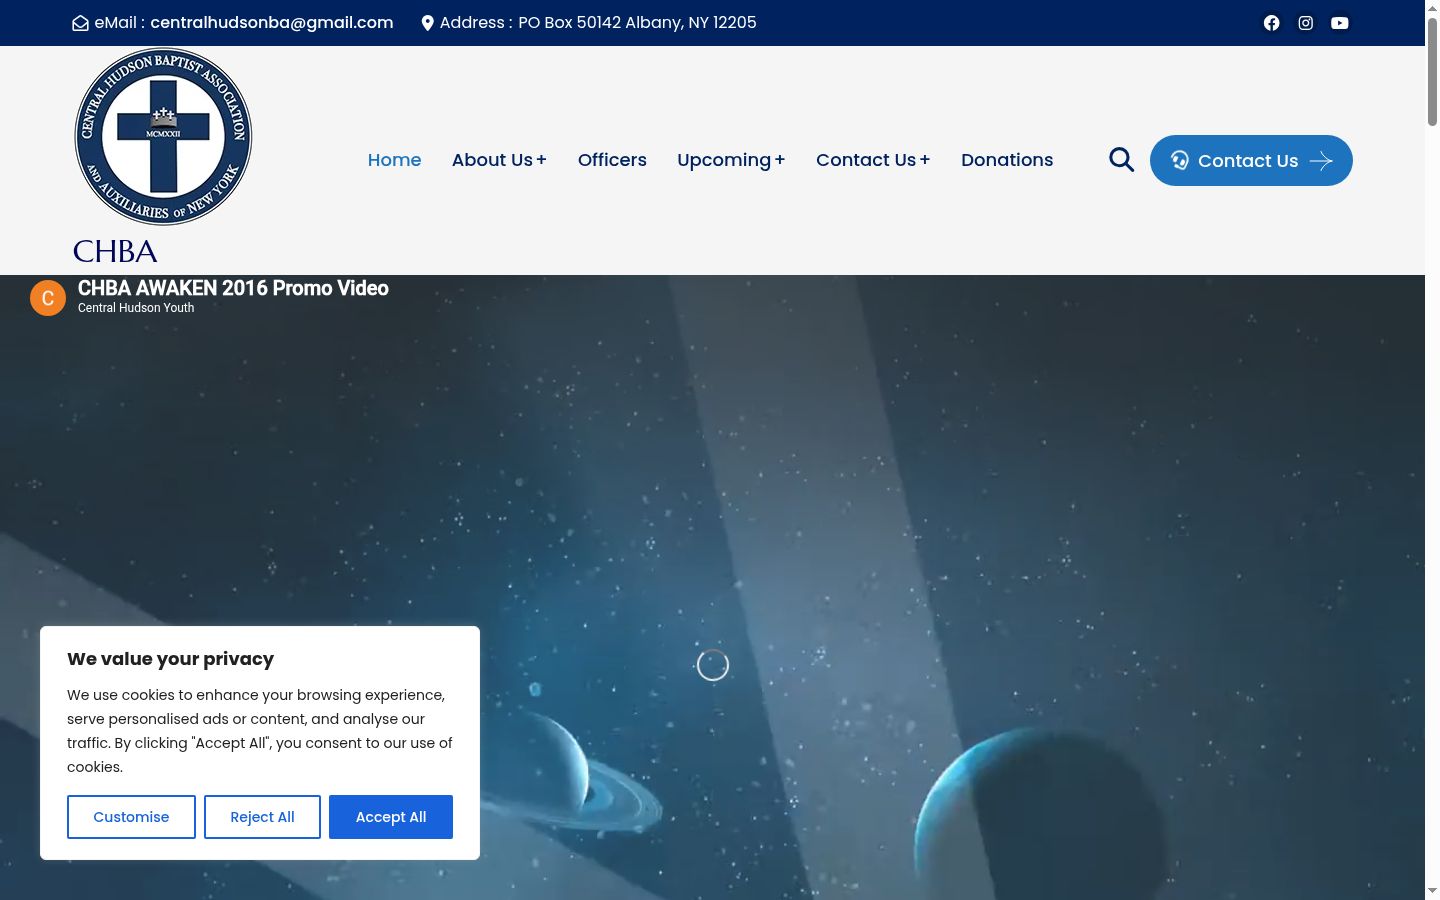
Task: Open the Donations page
Action: pyautogui.click(x=1007, y=160)
